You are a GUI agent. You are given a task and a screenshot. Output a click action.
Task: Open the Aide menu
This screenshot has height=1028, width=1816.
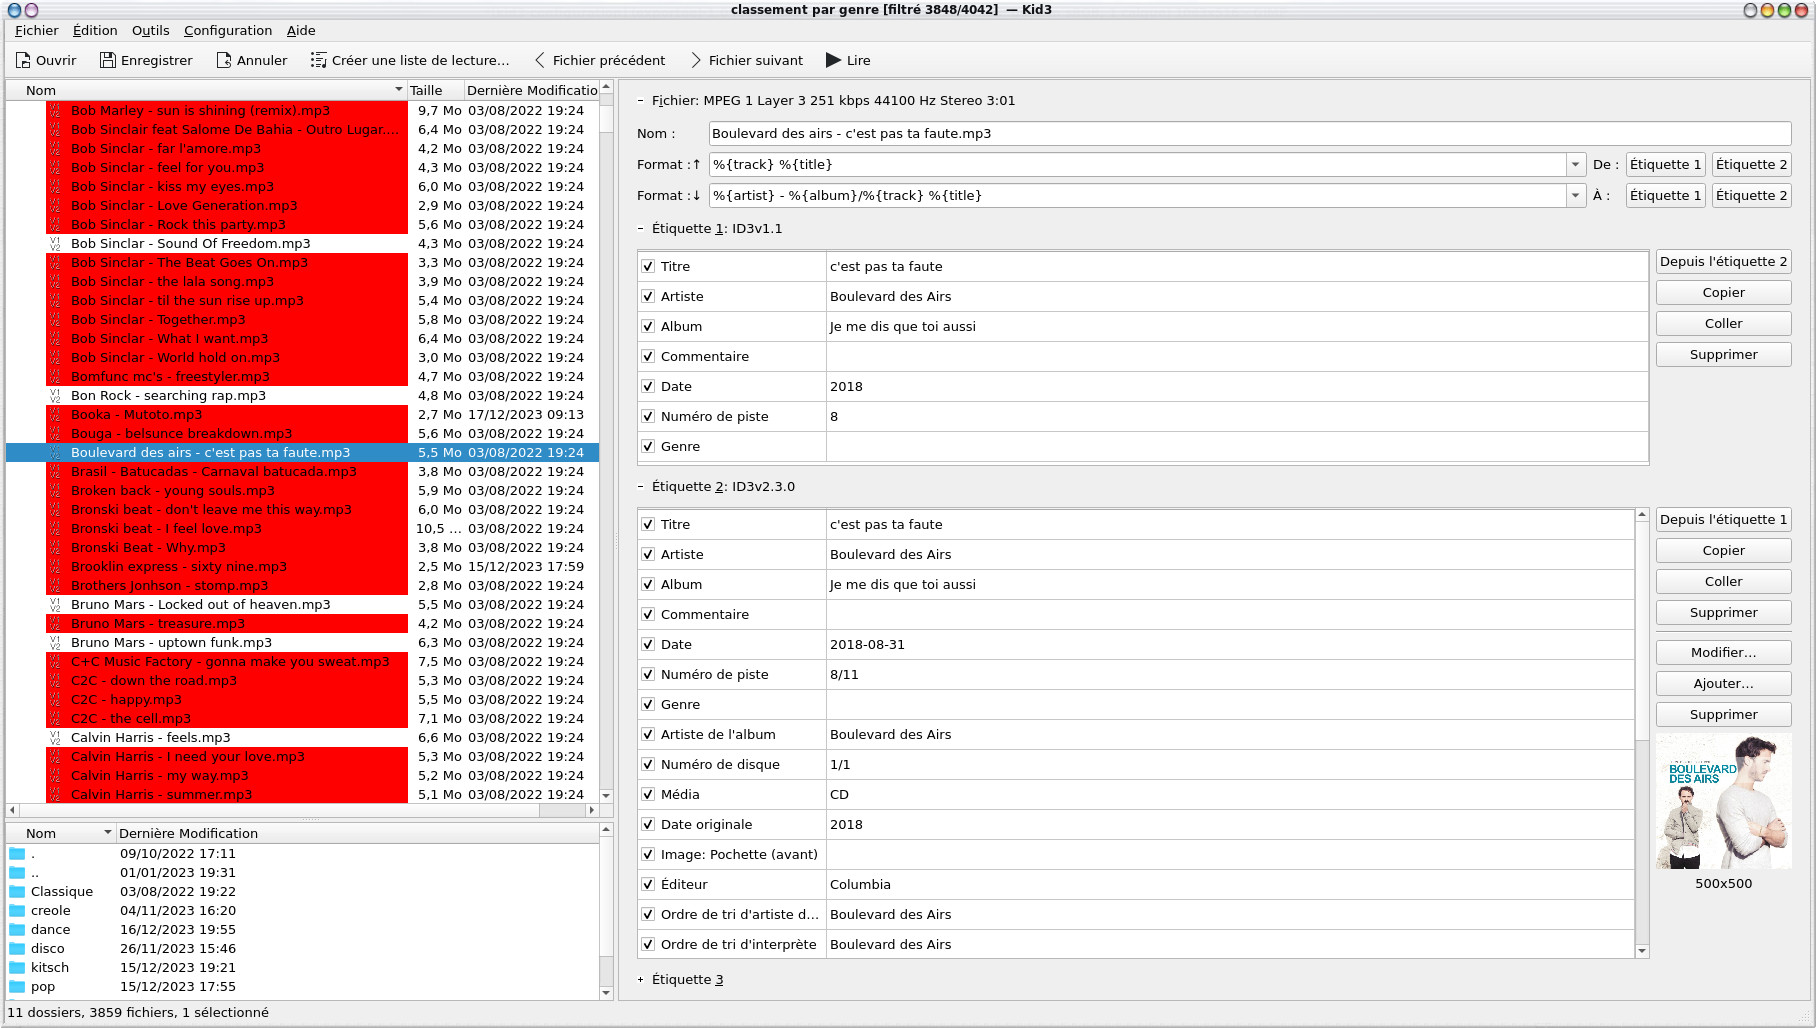tap(301, 31)
